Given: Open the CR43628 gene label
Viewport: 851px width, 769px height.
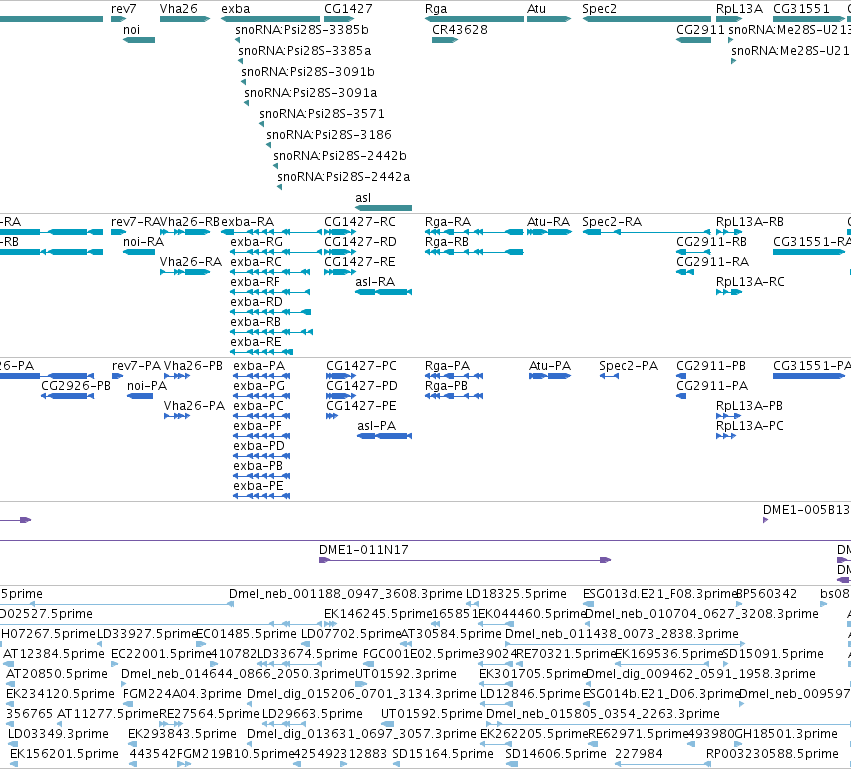Looking at the screenshot, I should click(x=460, y=29).
